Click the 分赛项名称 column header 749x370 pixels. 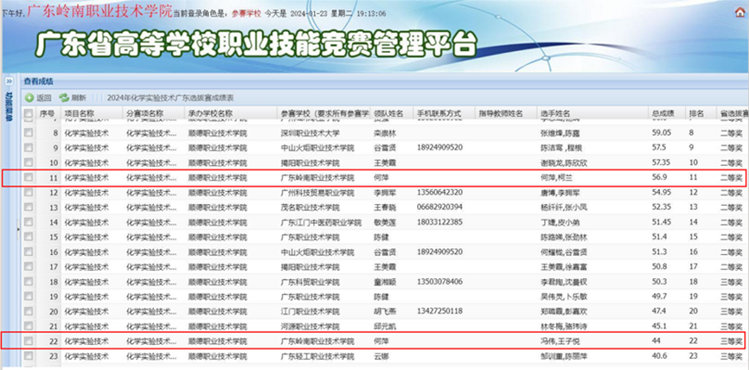153,114
